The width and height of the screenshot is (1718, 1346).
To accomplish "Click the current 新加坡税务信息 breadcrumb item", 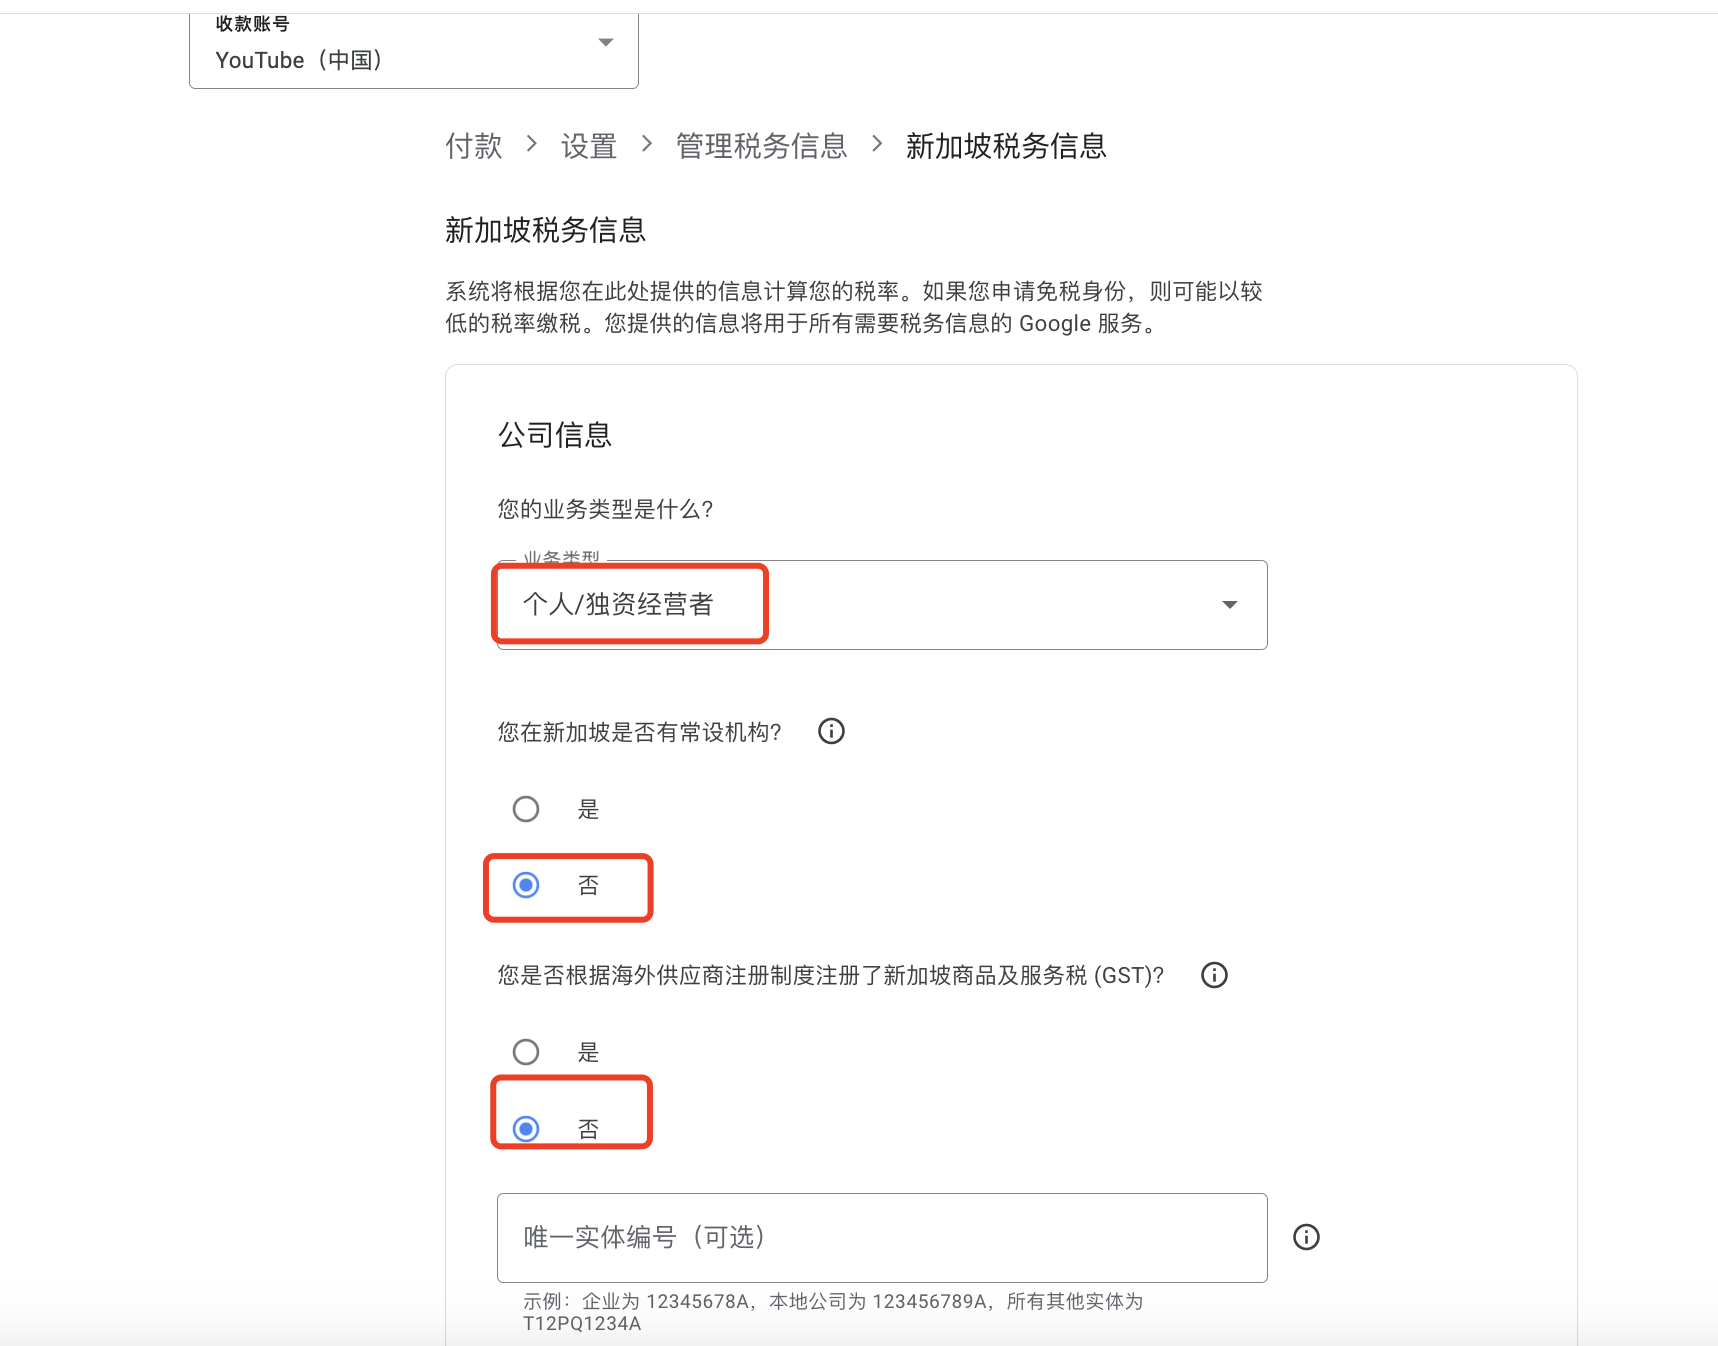I will pyautogui.click(x=1005, y=146).
